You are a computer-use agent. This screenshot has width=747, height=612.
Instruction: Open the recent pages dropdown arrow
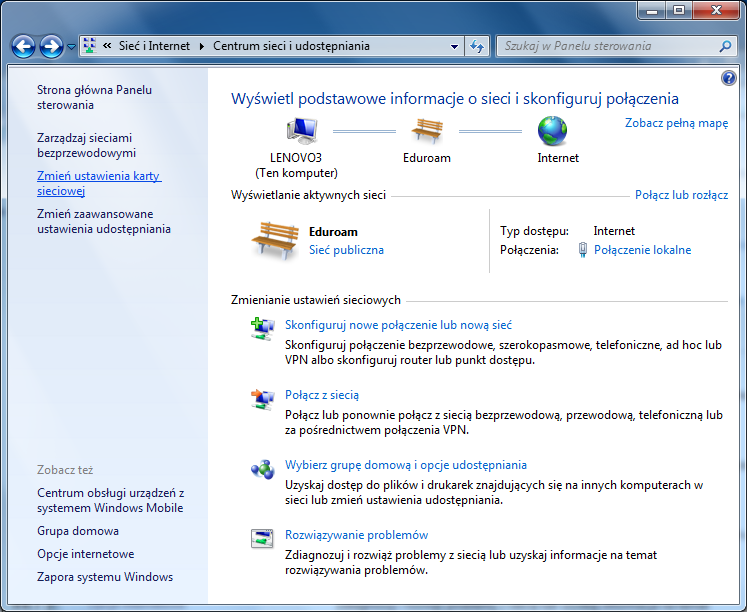coord(71,47)
